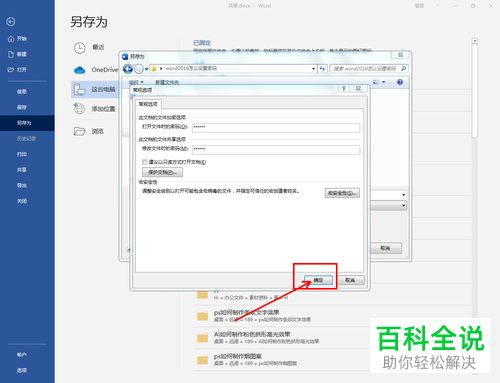The height and width of the screenshot is (383, 500).
Task: Open 选项 at the sidebar bottom
Action: [x=22, y=370]
